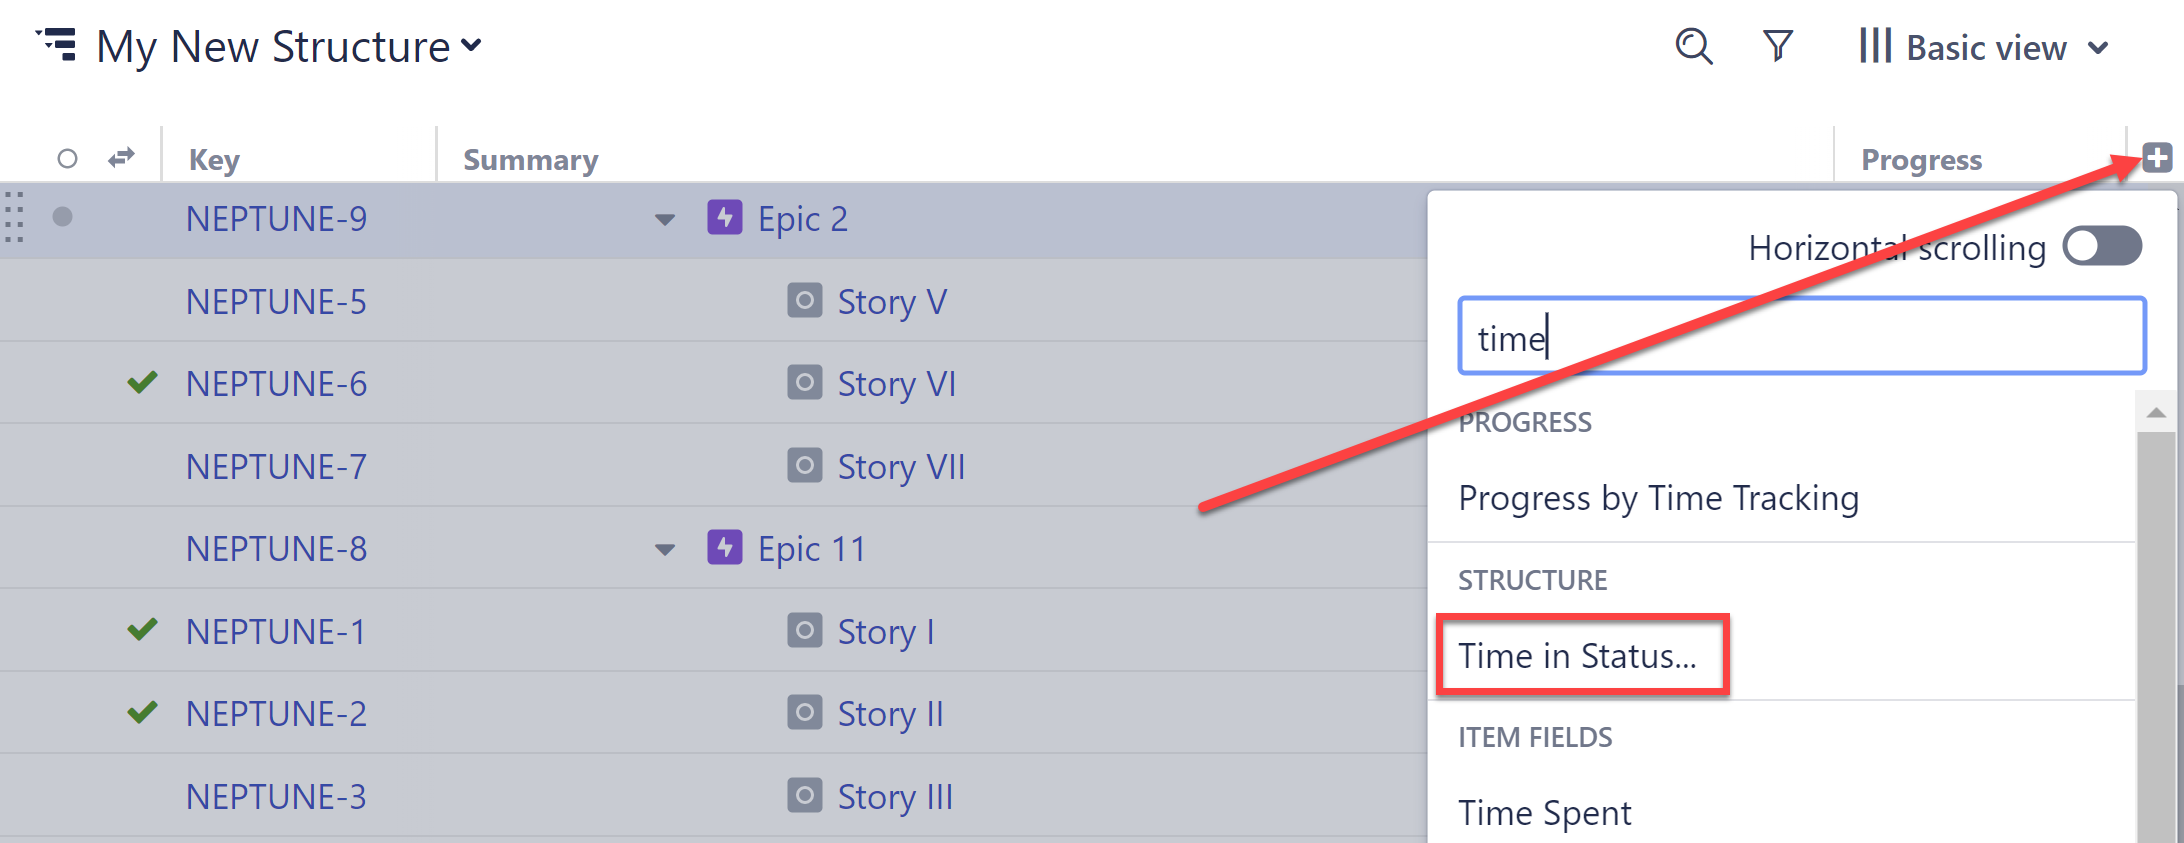Click the NEPTUNE-5 issue key link

tap(276, 301)
